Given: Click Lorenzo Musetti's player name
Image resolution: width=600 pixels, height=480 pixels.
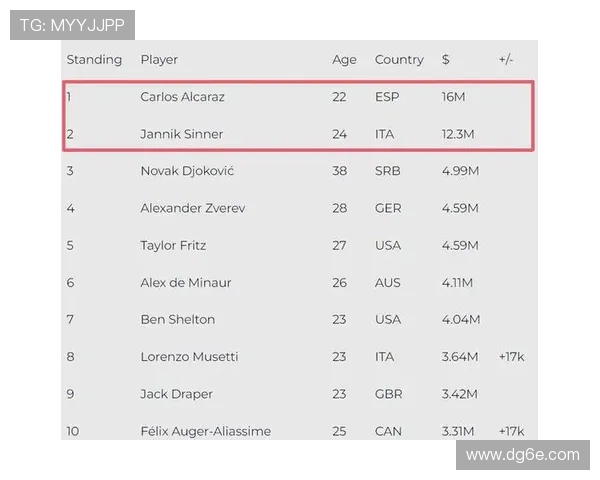Looking at the screenshot, I should [x=189, y=356].
